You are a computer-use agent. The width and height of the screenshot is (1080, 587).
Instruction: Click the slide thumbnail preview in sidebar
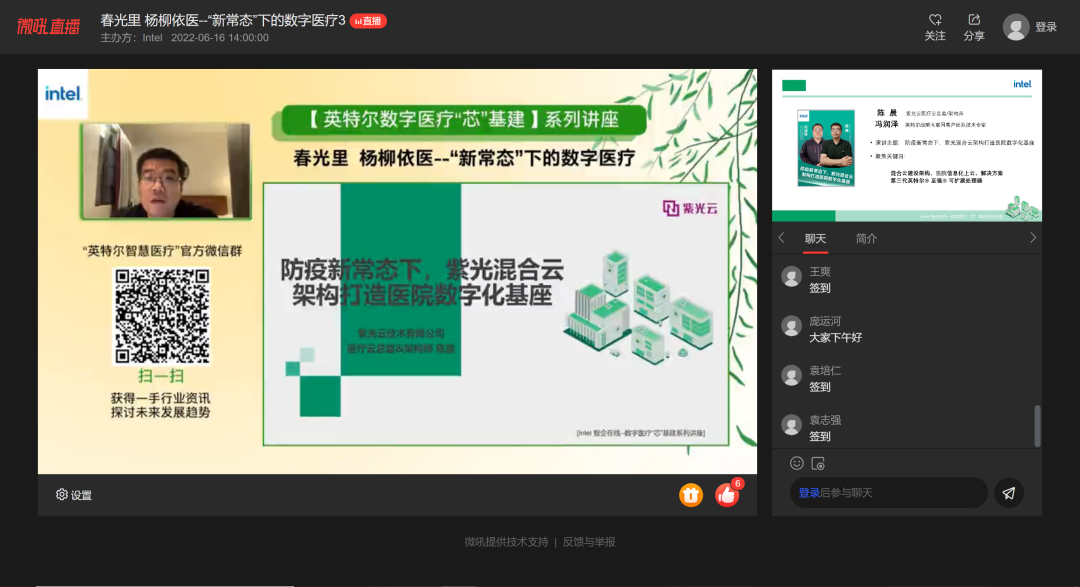coord(906,145)
